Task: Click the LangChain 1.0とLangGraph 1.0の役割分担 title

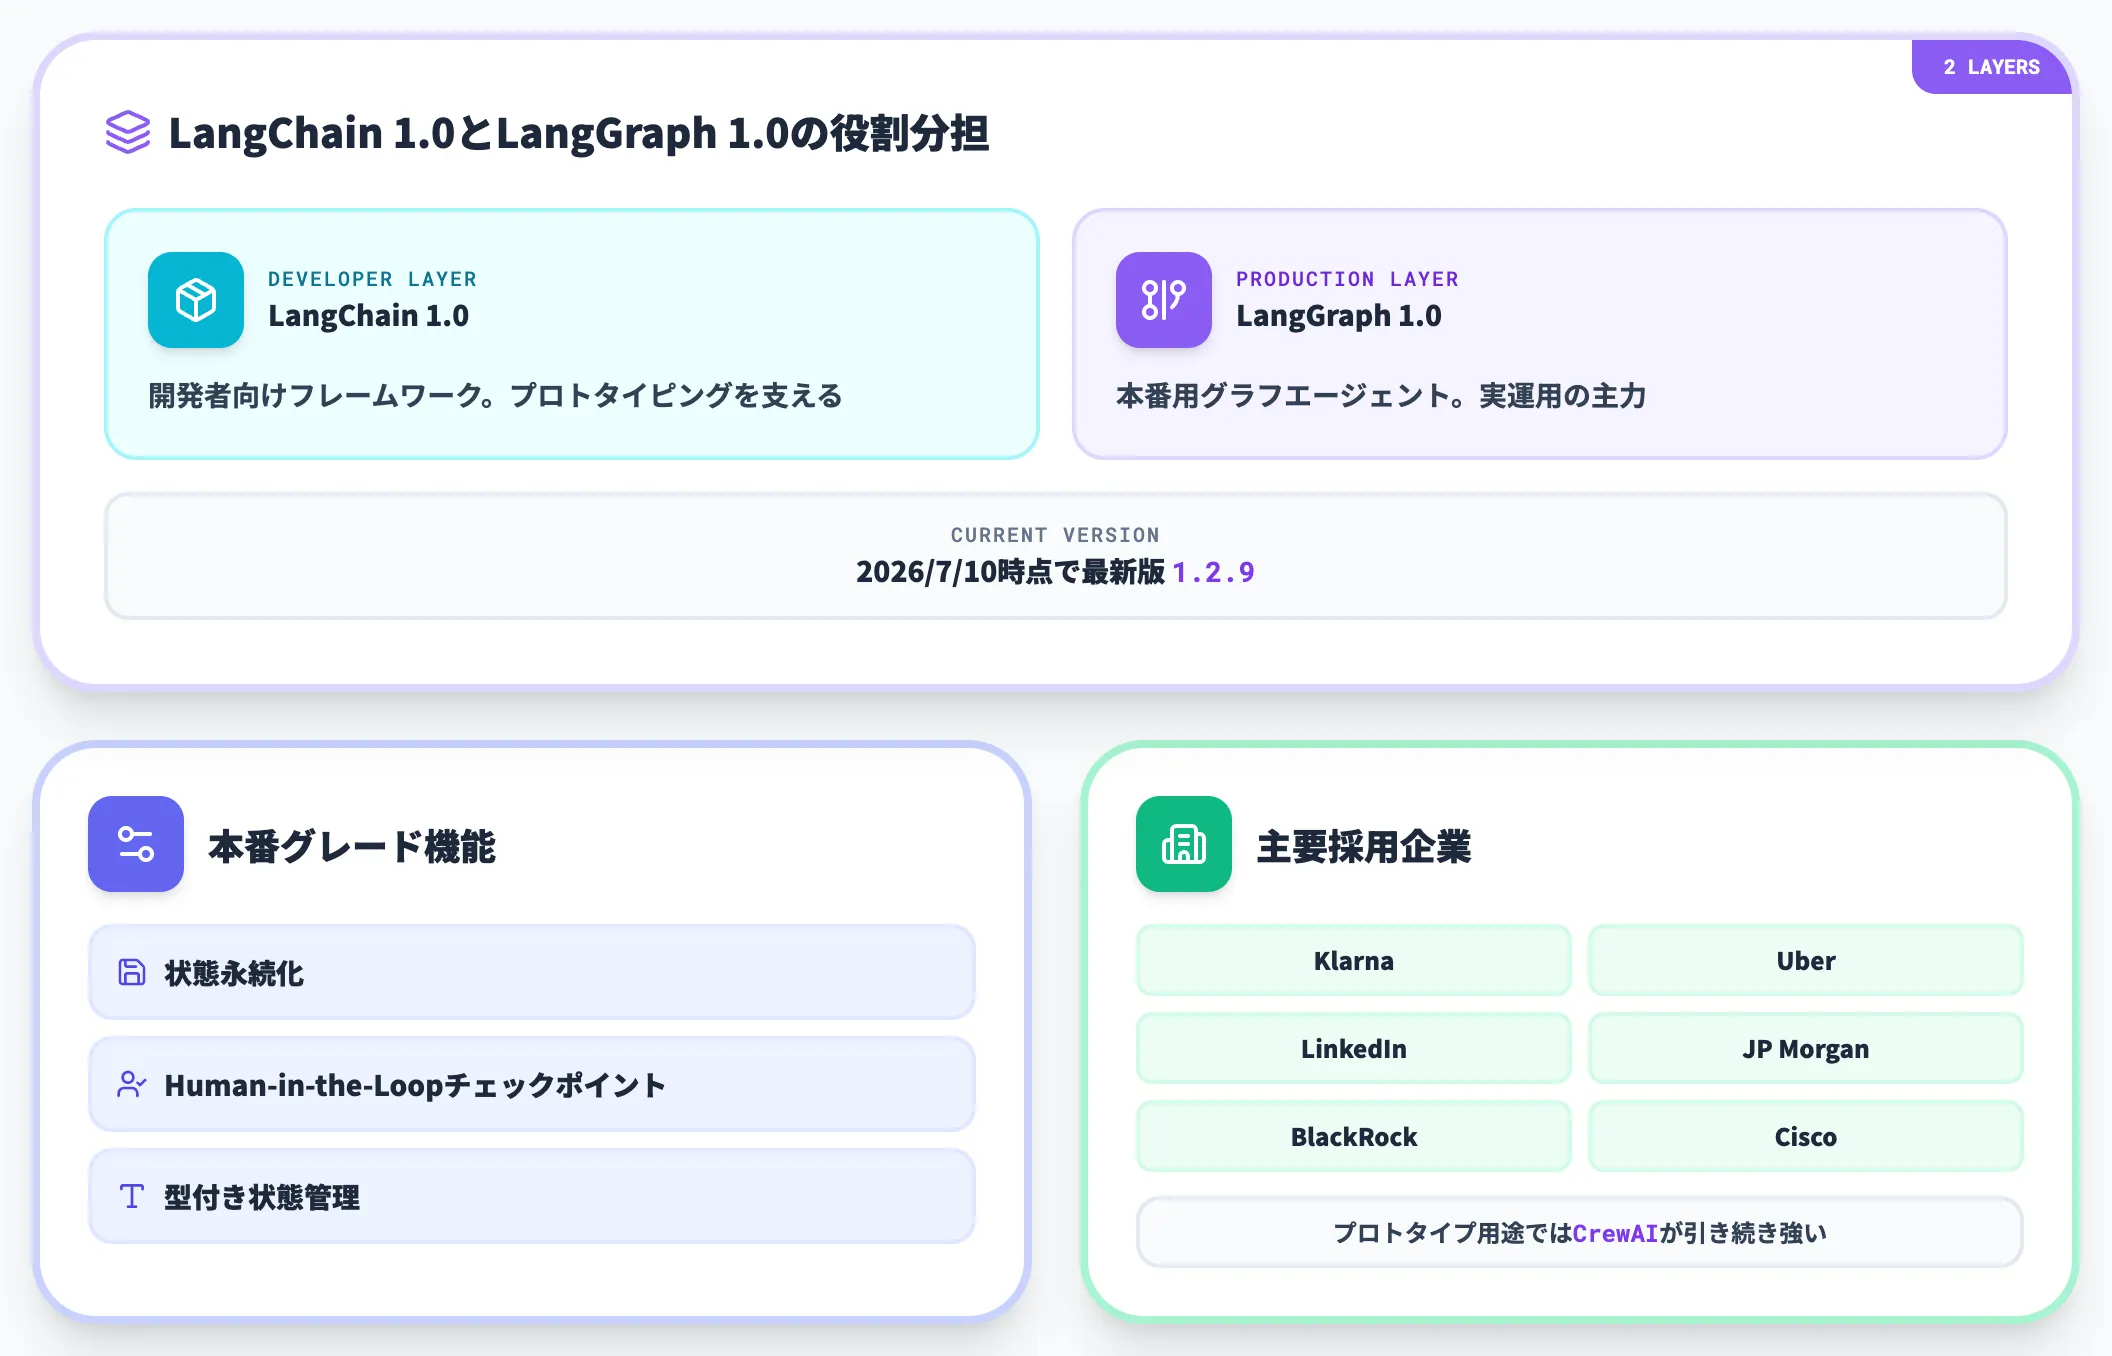Action: pyautogui.click(x=579, y=133)
